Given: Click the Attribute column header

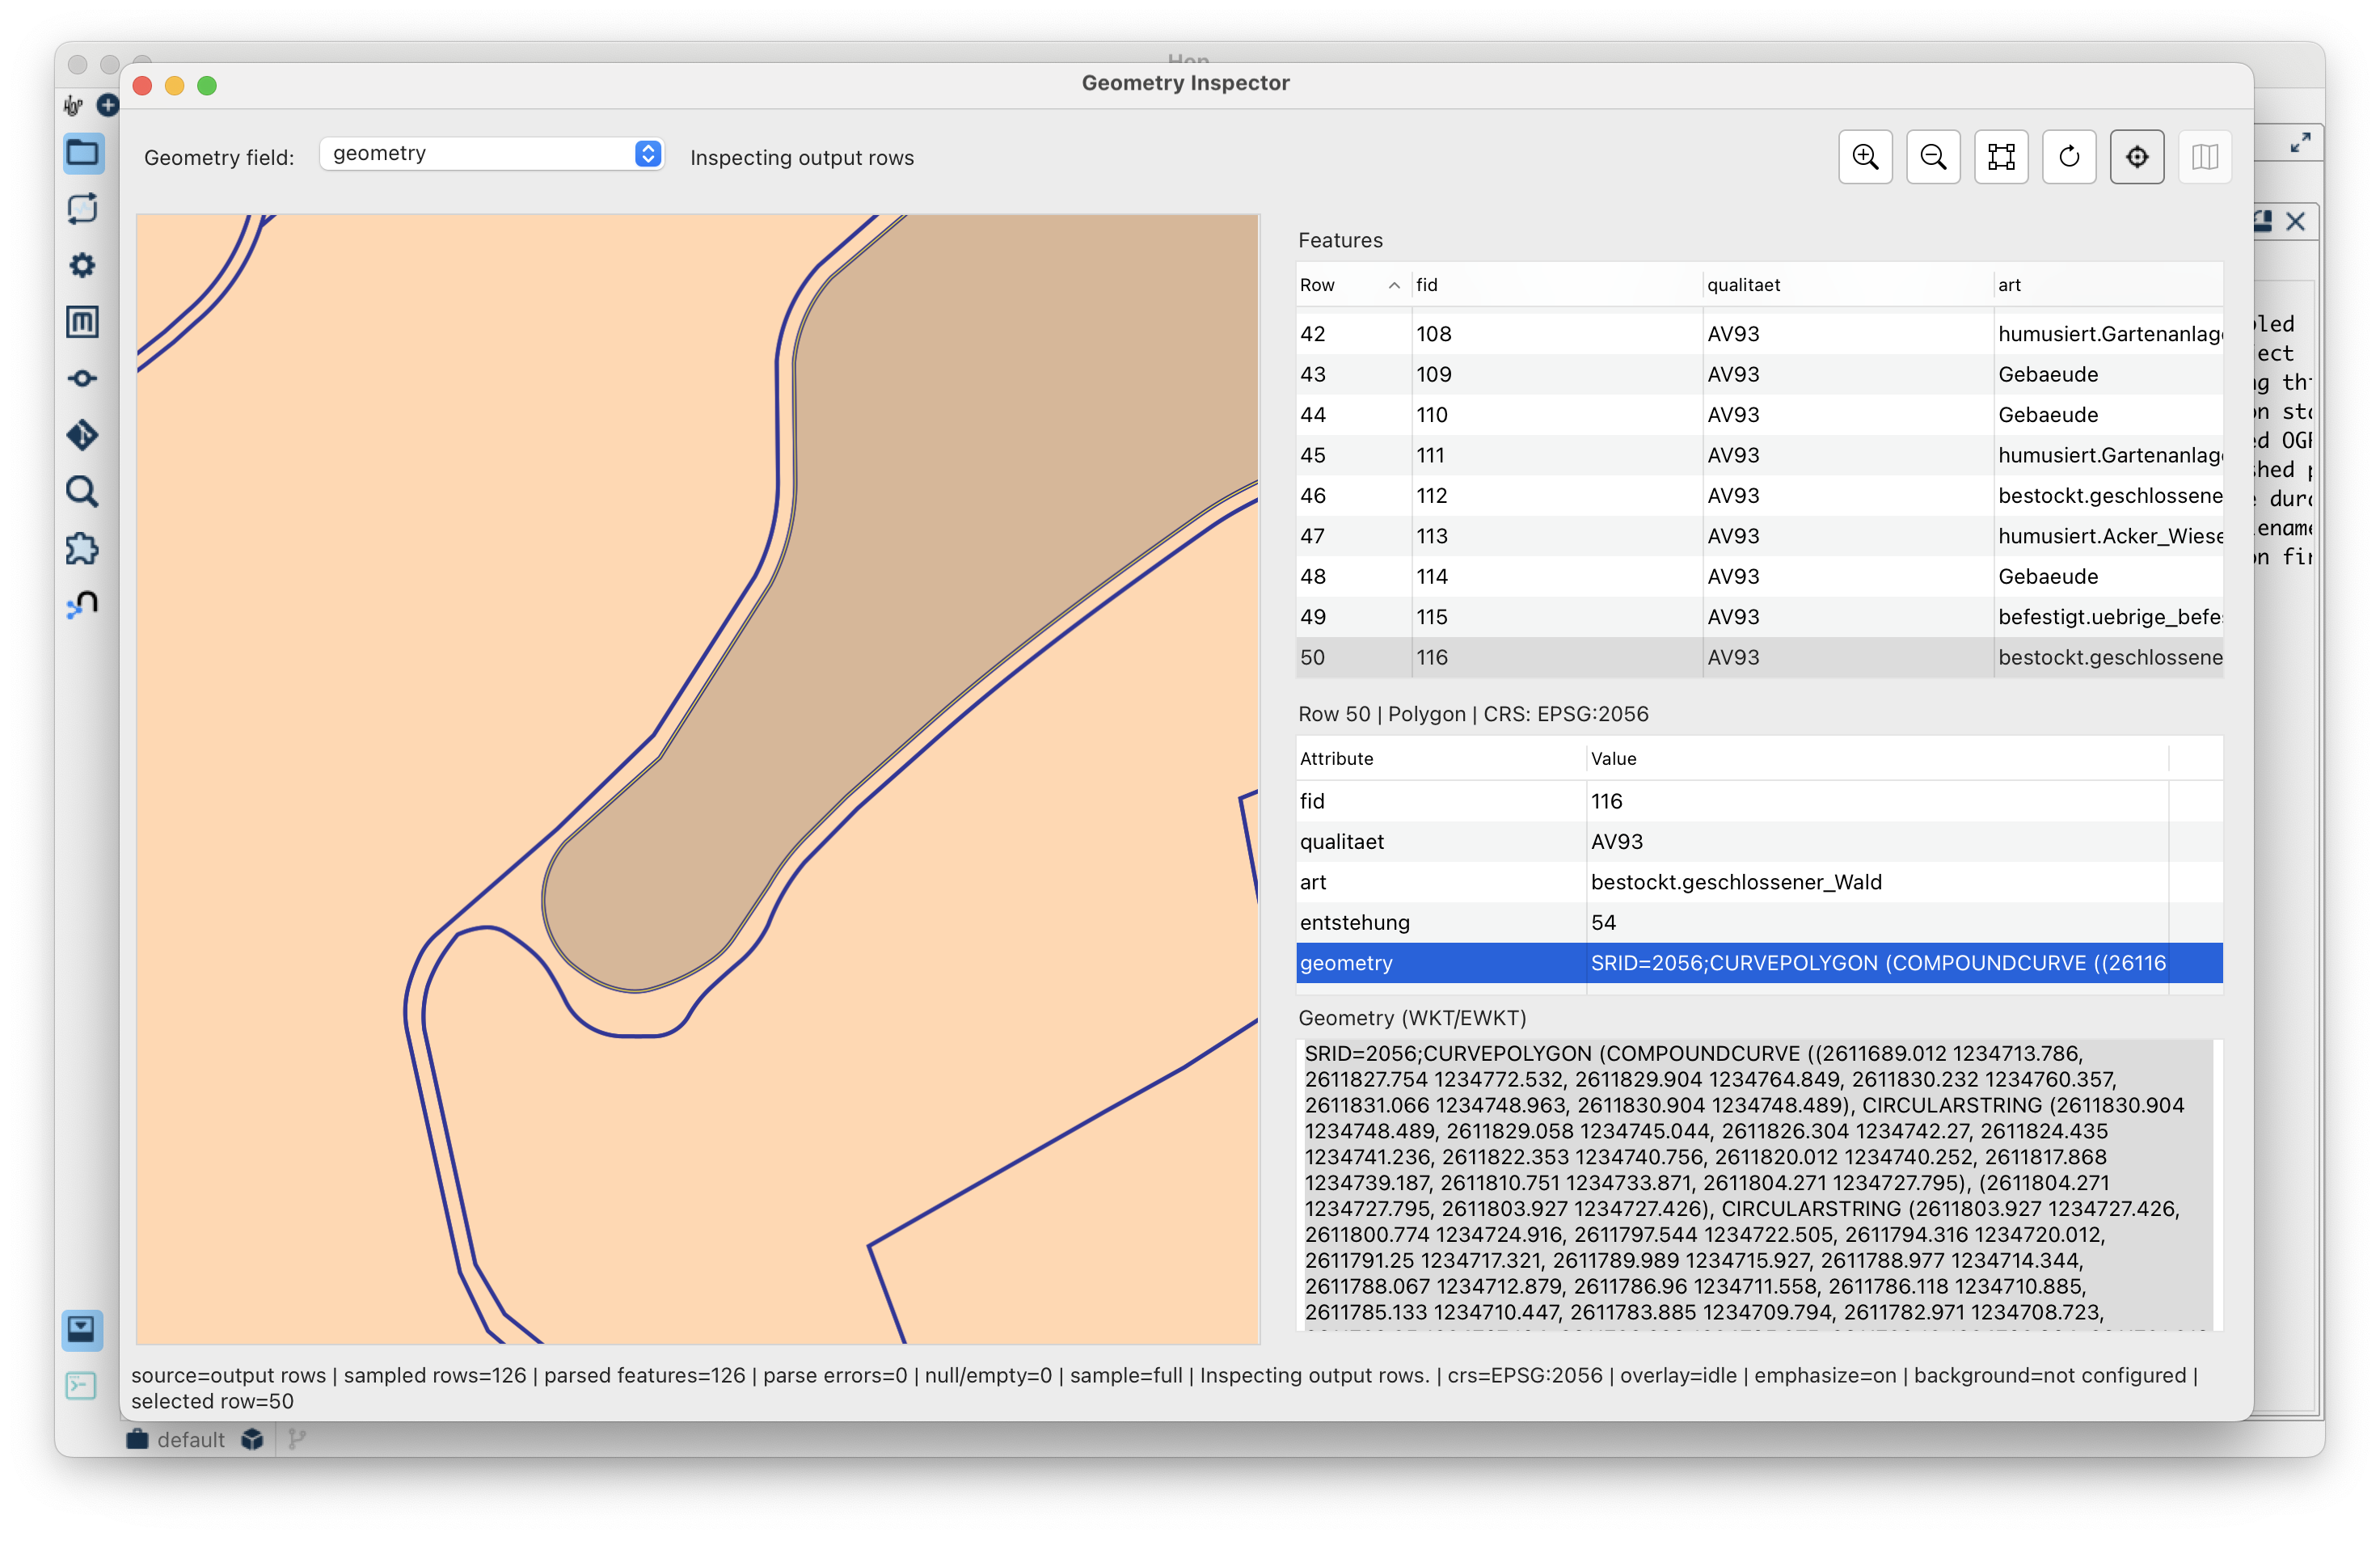Looking at the screenshot, I should (x=1440, y=759).
